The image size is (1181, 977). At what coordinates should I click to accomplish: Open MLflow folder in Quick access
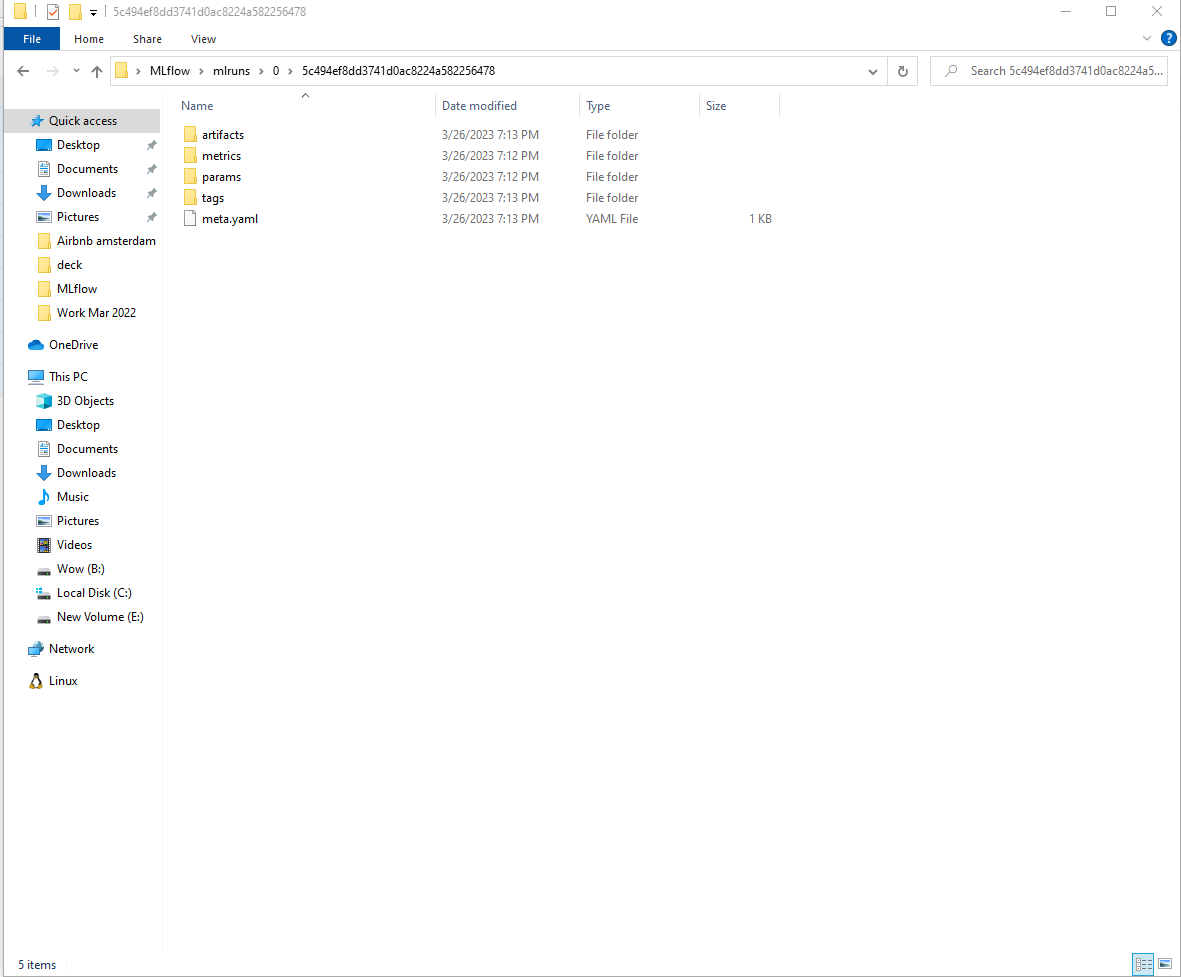click(x=77, y=289)
